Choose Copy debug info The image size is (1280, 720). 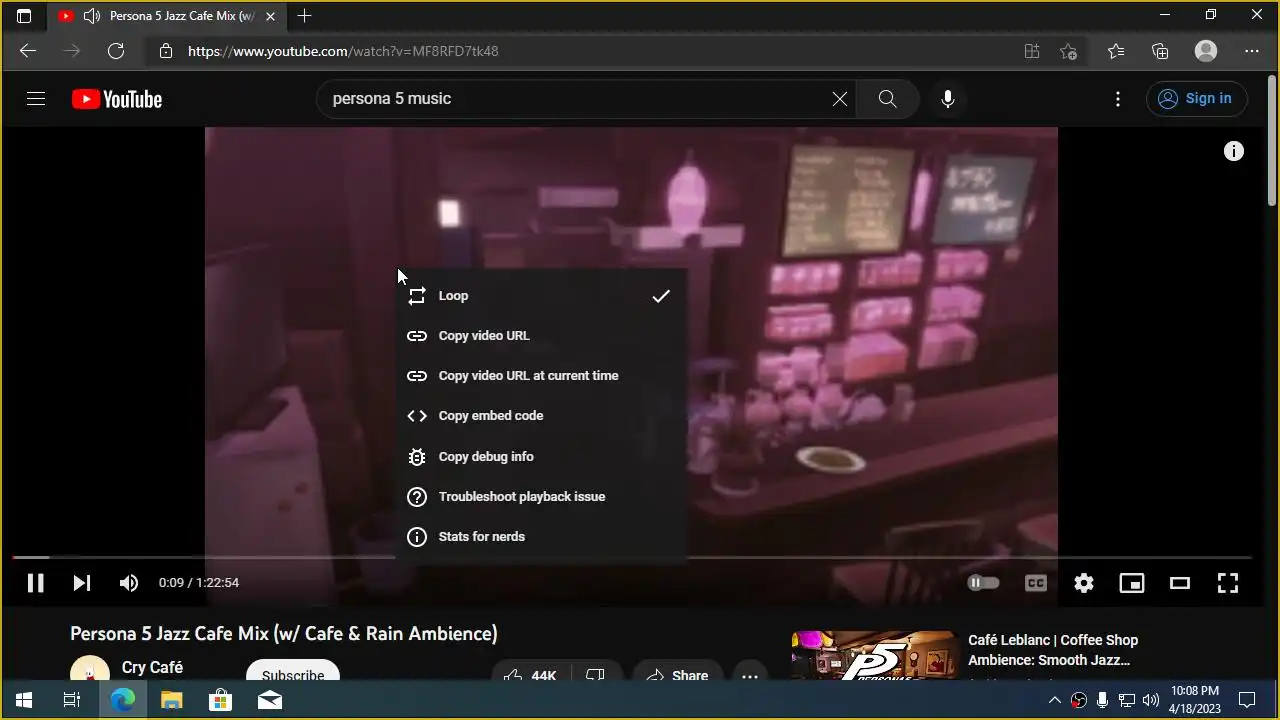pos(540,456)
